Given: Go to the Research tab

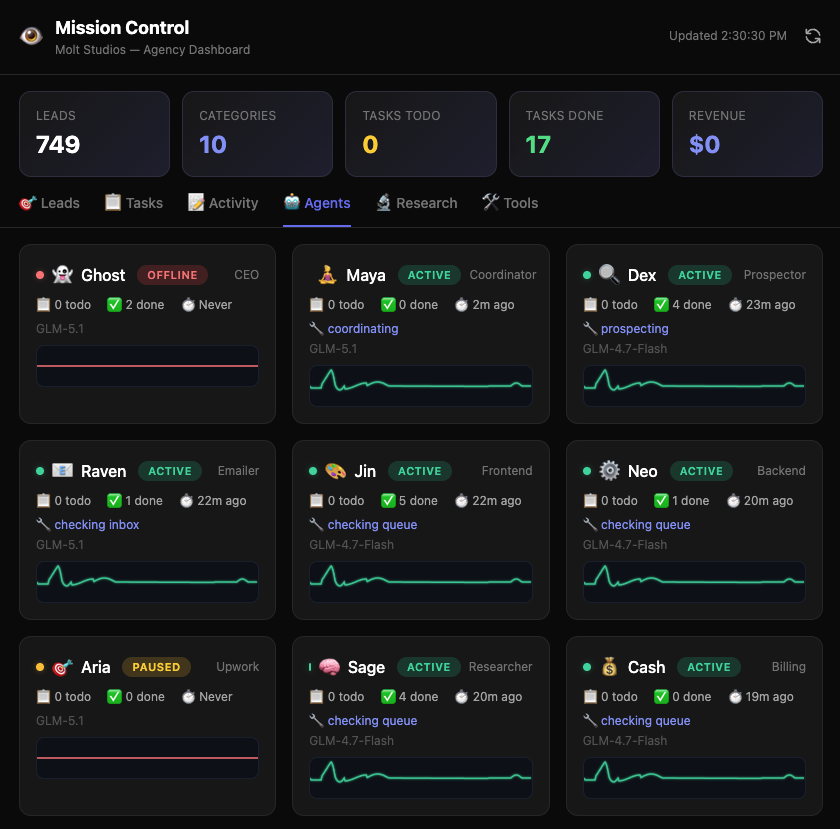Looking at the screenshot, I should pyautogui.click(x=417, y=203).
